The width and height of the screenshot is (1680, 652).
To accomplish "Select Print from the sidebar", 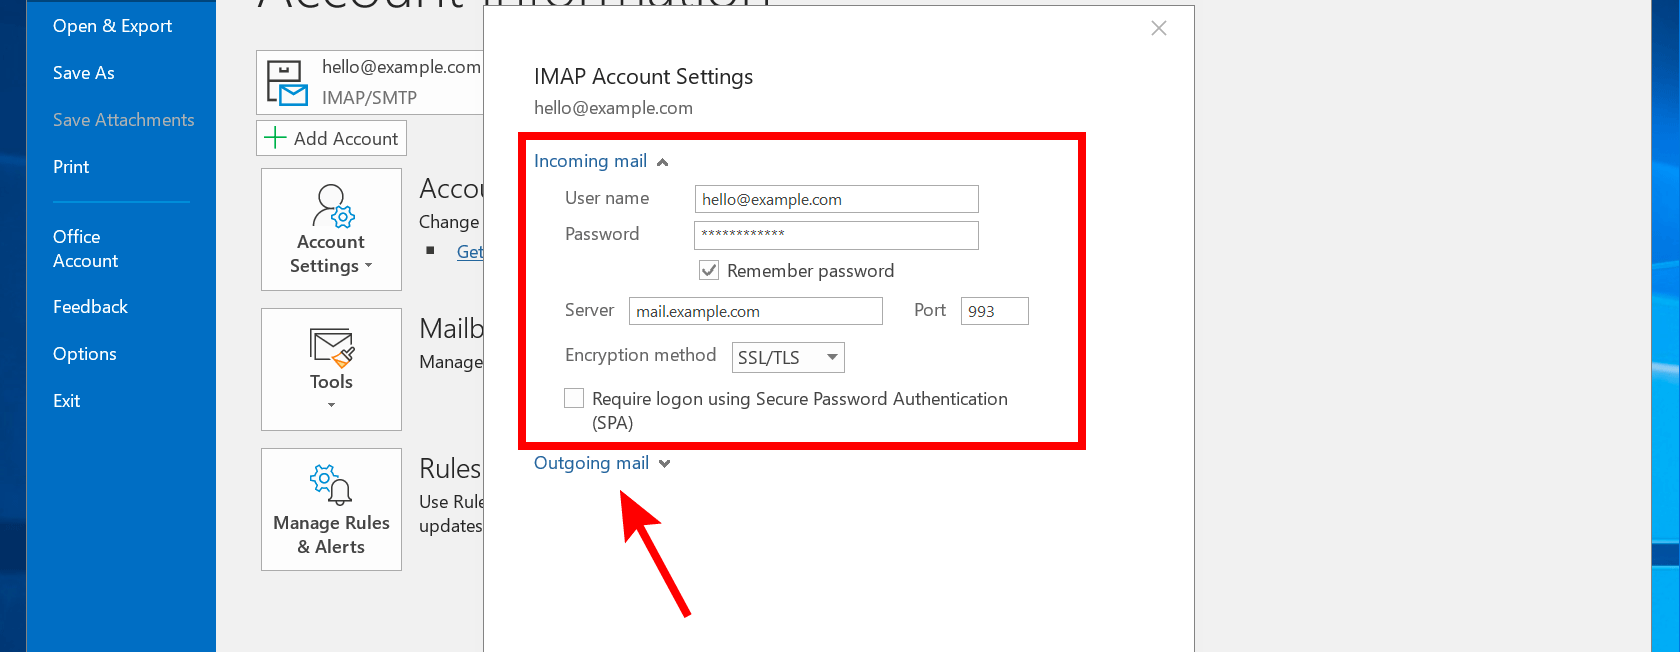I will (70, 166).
